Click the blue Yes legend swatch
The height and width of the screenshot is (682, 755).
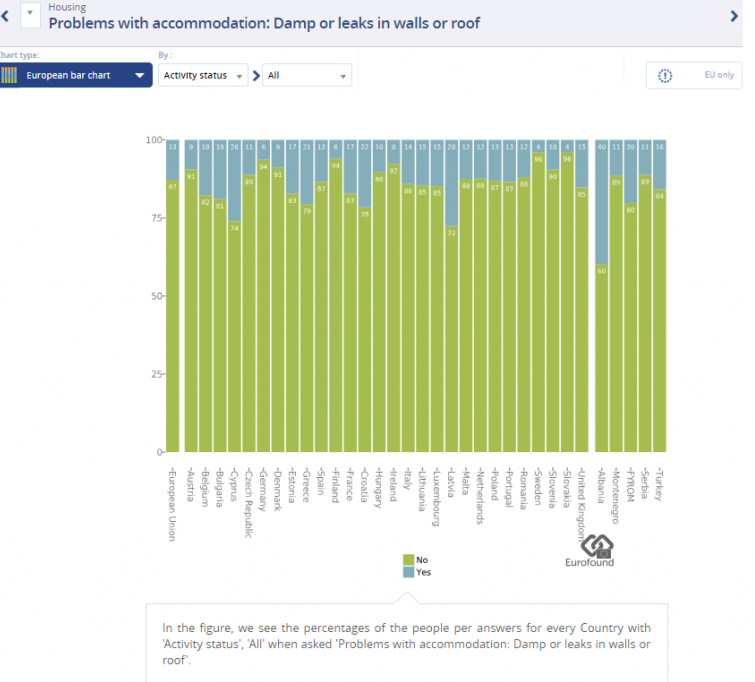408,572
